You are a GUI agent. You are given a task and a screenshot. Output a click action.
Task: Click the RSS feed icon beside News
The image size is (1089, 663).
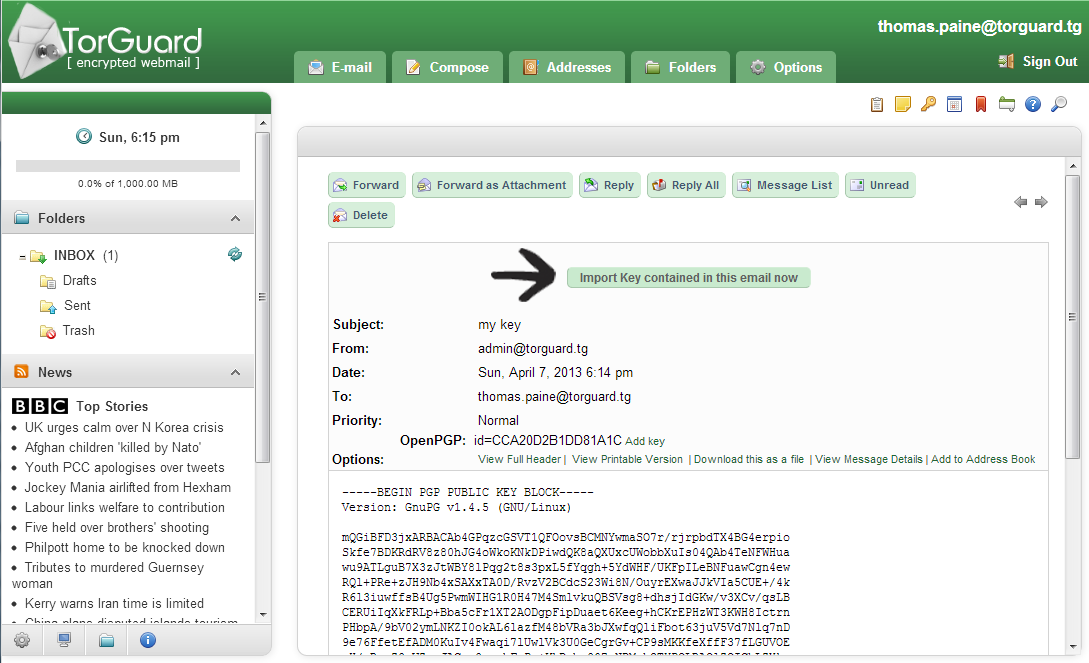(22, 371)
